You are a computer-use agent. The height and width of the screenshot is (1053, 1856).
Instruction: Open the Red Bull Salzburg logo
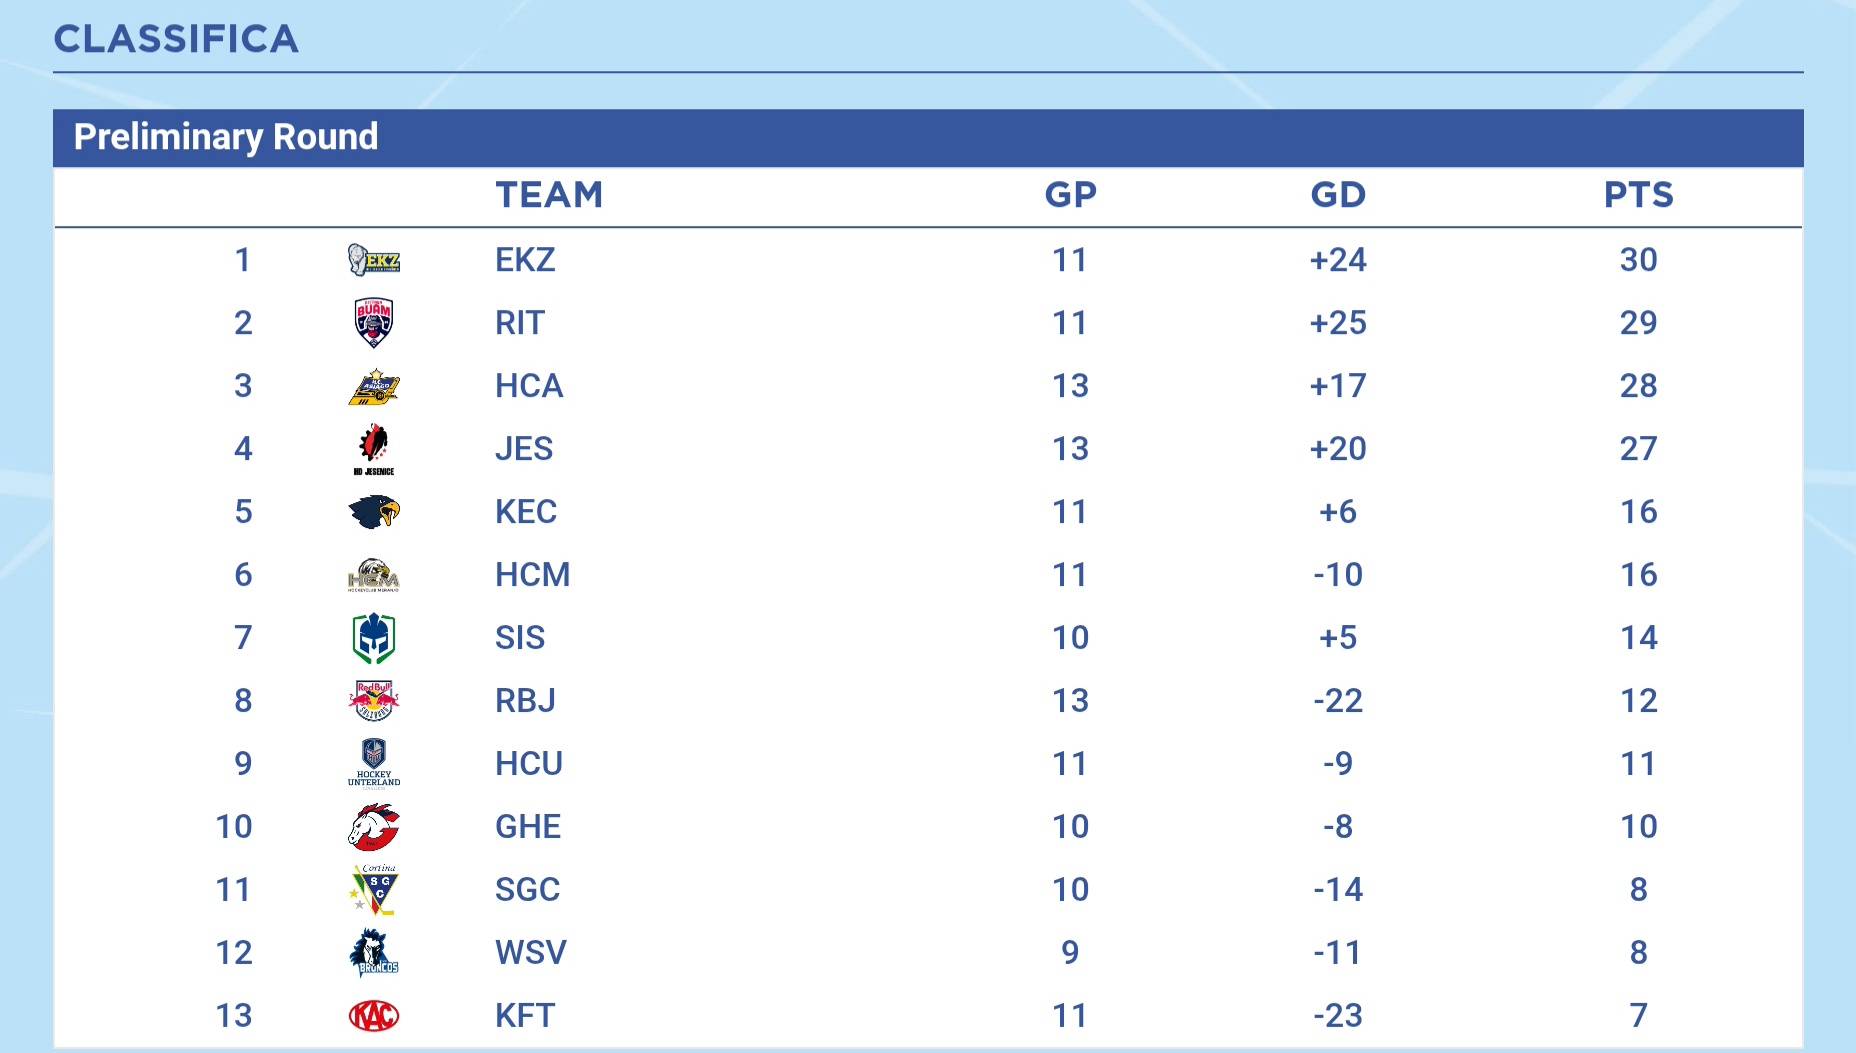(x=374, y=701)
